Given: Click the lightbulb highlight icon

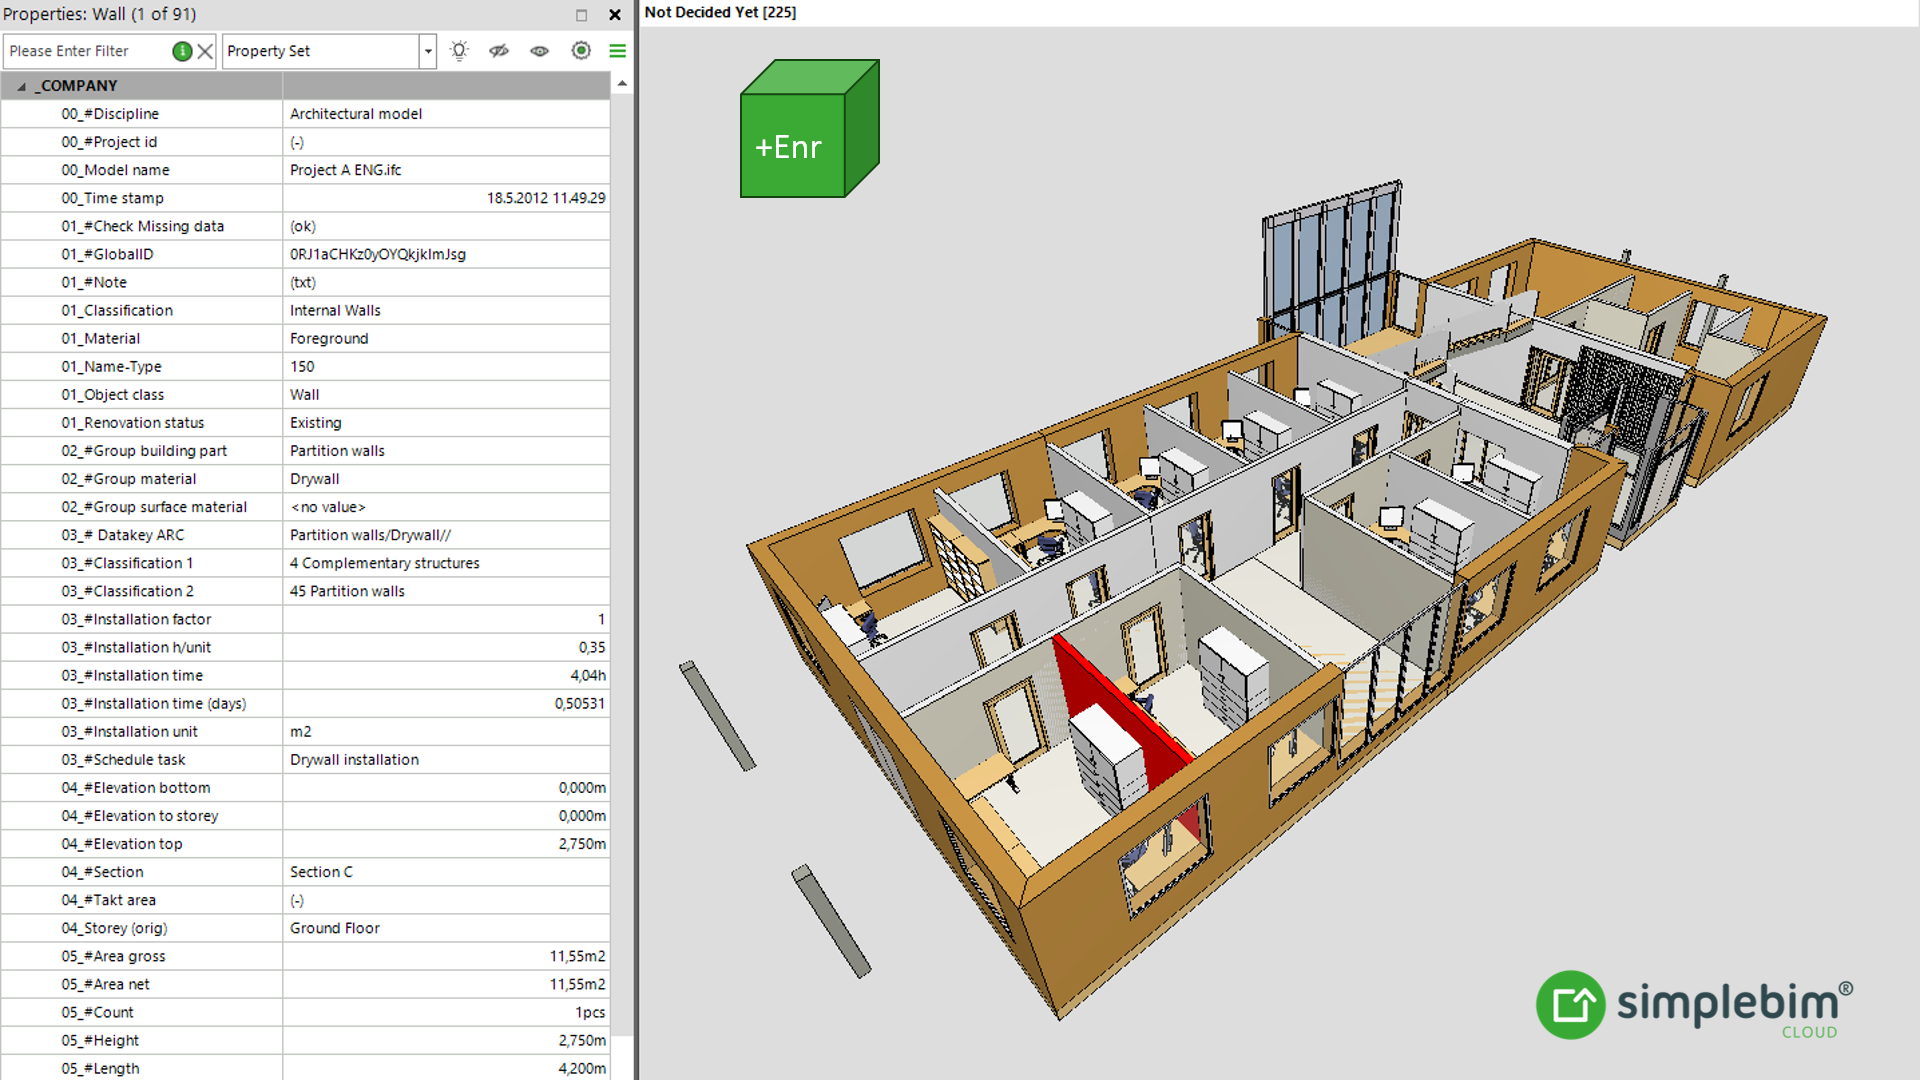Looking at the screenshot, I should pyautogui.click(x=459, y=51).
